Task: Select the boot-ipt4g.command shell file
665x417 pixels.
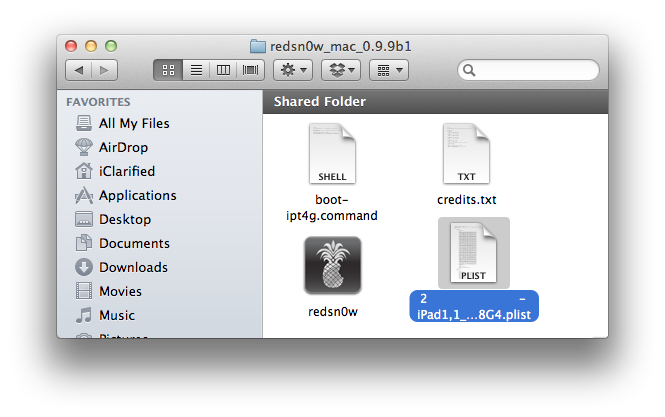Action: (x=332, y=154)
